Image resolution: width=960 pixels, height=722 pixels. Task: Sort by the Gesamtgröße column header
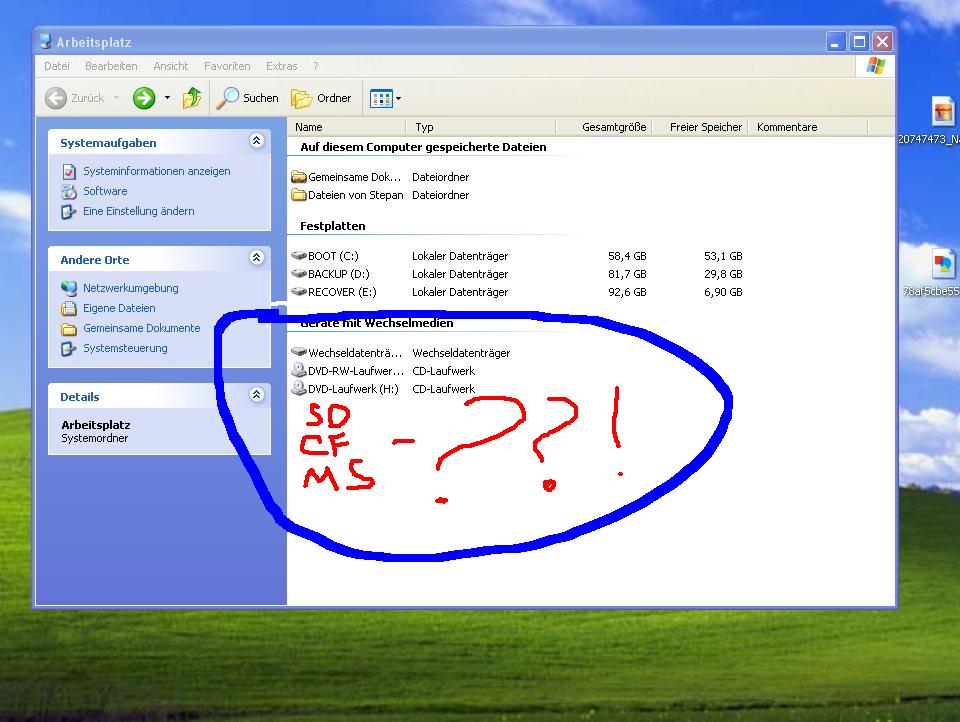[613, 127]
